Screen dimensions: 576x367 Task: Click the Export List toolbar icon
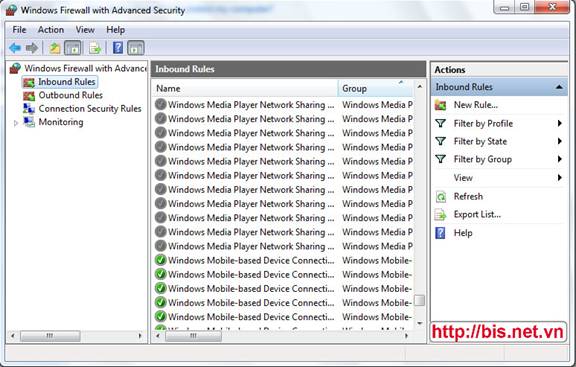(95, 48)
